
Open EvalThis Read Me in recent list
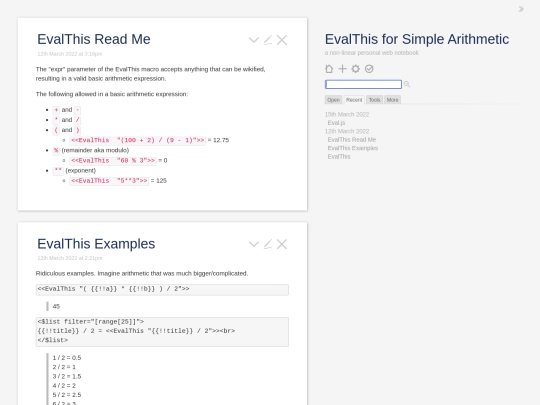coord(352,139)
